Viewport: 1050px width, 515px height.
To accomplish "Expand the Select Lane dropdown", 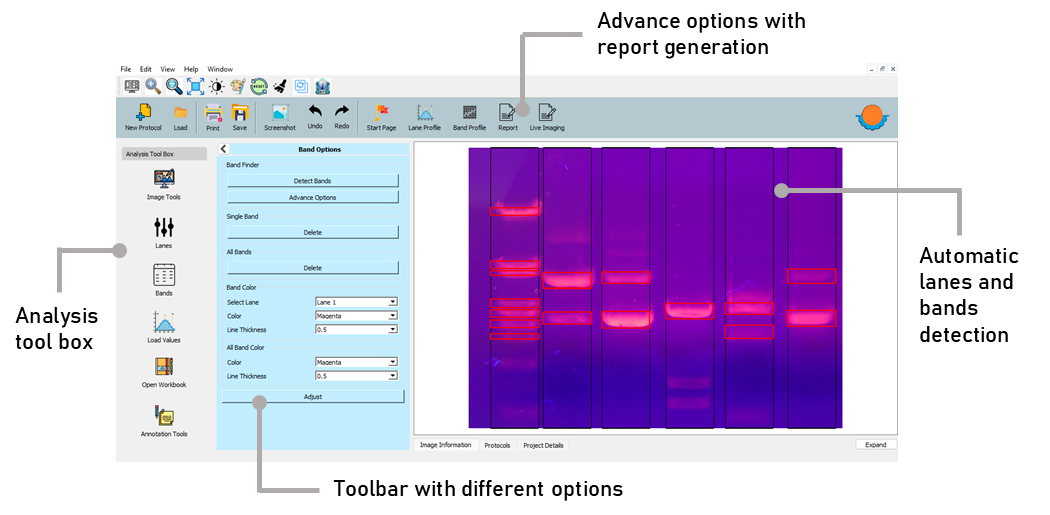I will 356,302.
